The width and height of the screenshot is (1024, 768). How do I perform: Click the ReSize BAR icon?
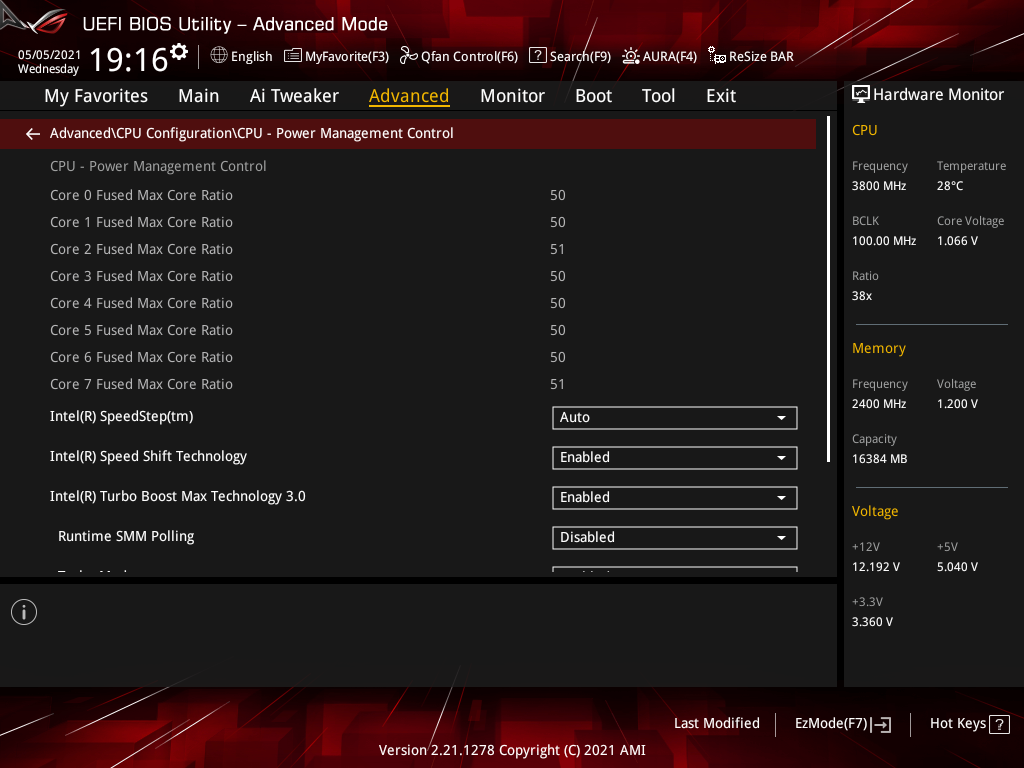[x=717, y=56]
